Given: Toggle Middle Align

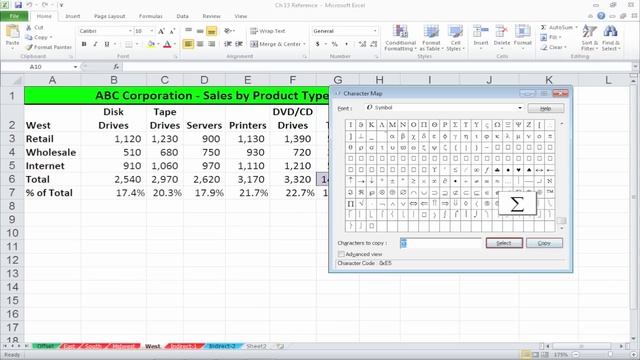Looking at the screenshot, I should click(200, 31).
